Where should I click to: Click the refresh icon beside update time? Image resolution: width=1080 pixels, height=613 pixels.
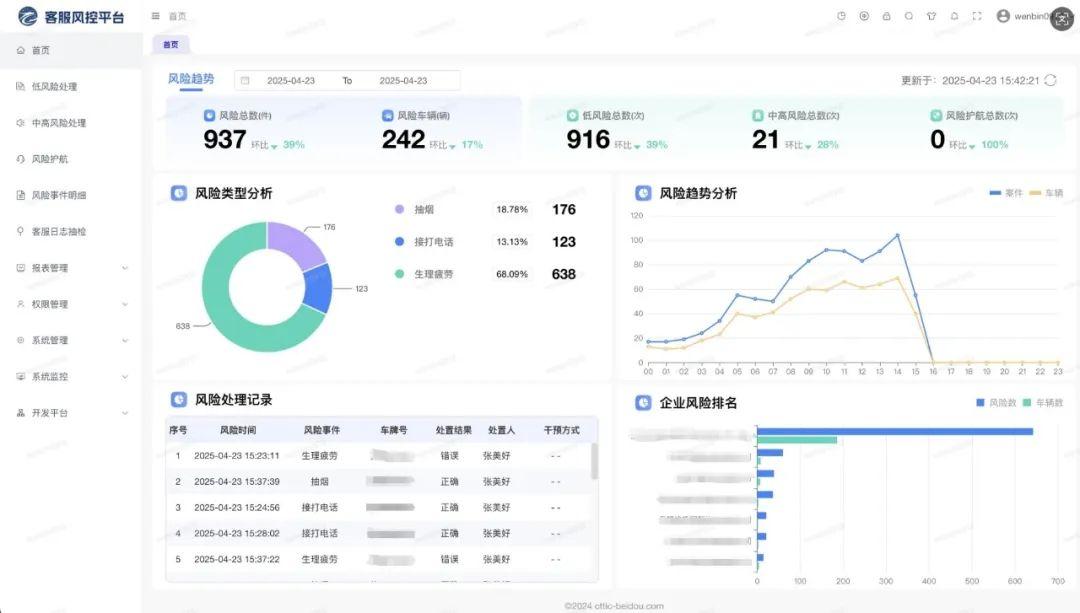click(x=1050, y=80)
